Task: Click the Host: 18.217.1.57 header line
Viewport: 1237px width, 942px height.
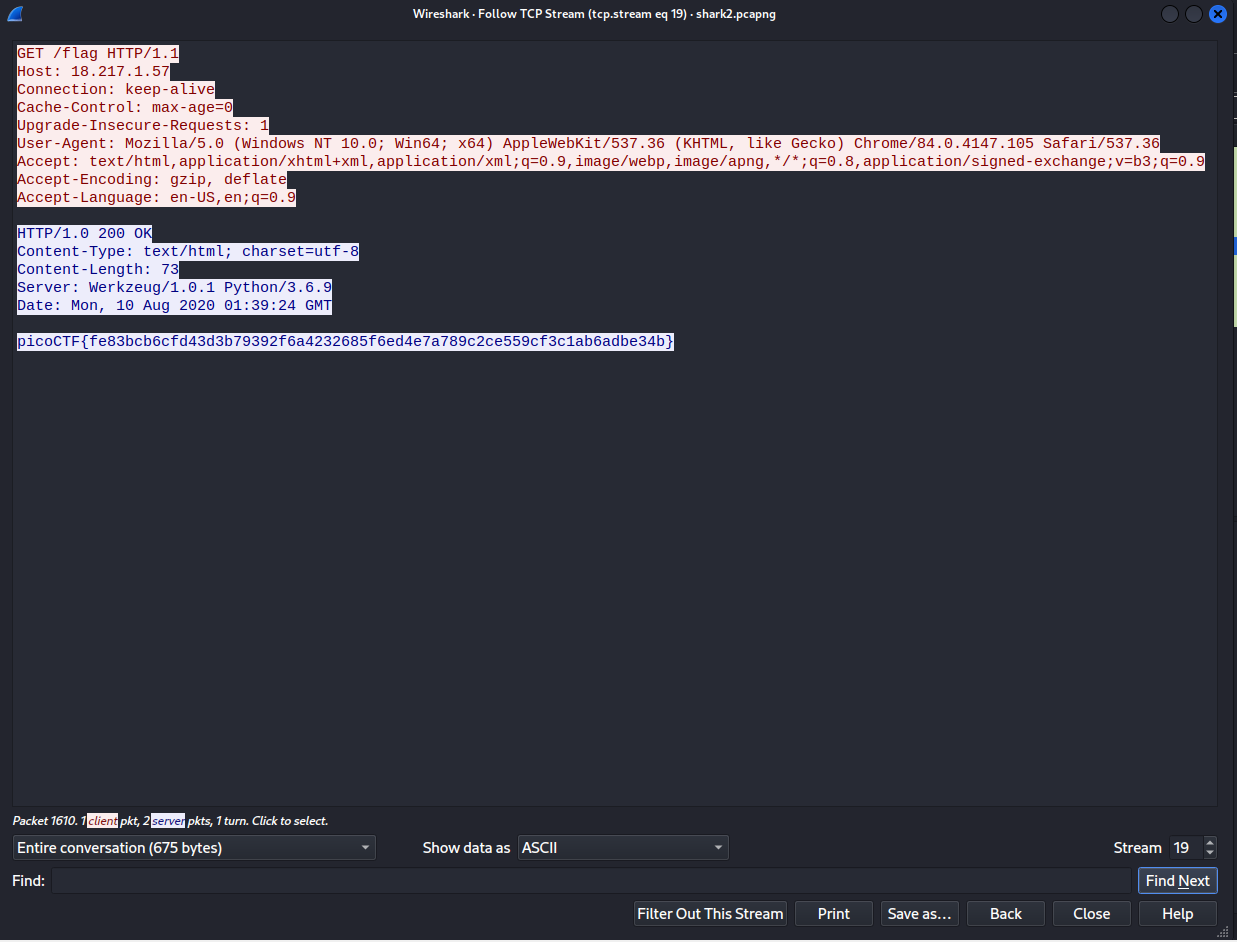Action: click(93, 72)
